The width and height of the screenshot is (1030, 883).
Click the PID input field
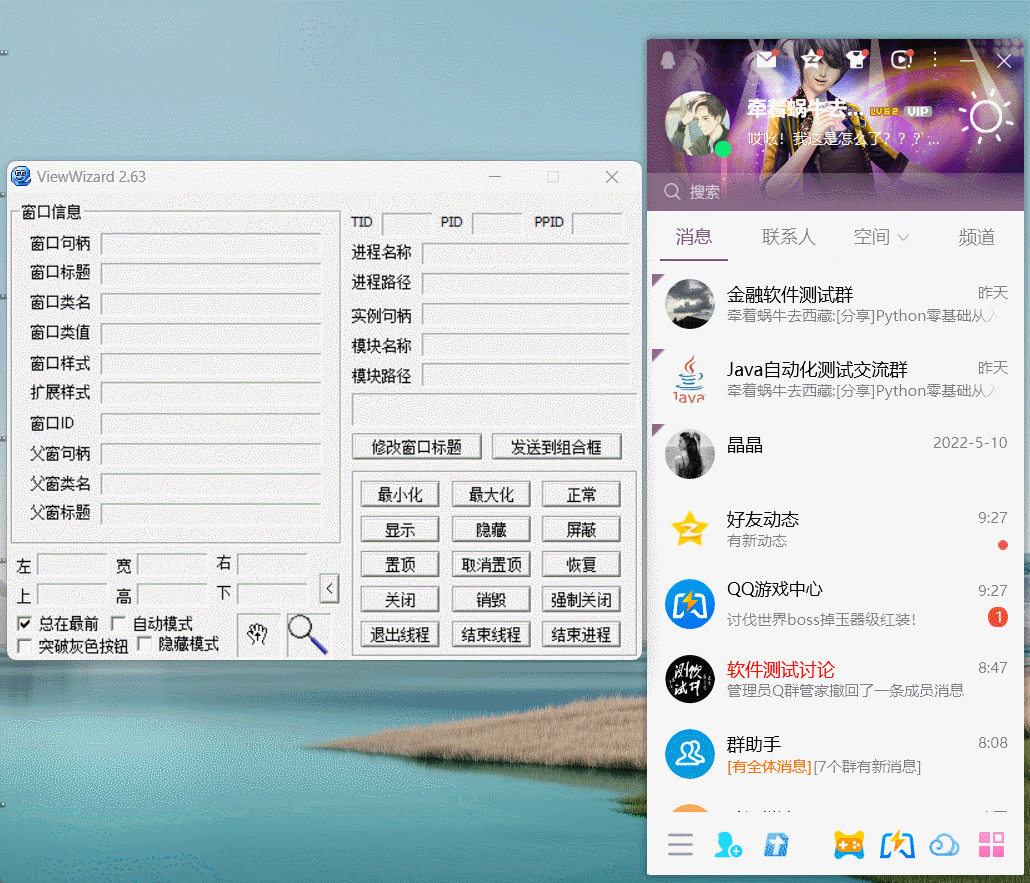point(497,223)
